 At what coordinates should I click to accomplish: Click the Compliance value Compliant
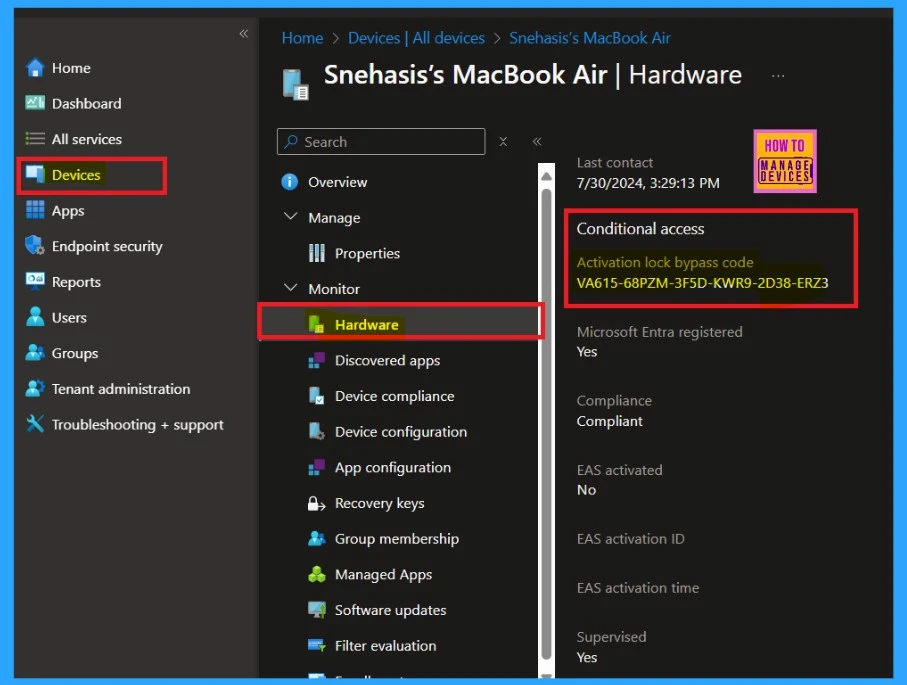[609, 421]
